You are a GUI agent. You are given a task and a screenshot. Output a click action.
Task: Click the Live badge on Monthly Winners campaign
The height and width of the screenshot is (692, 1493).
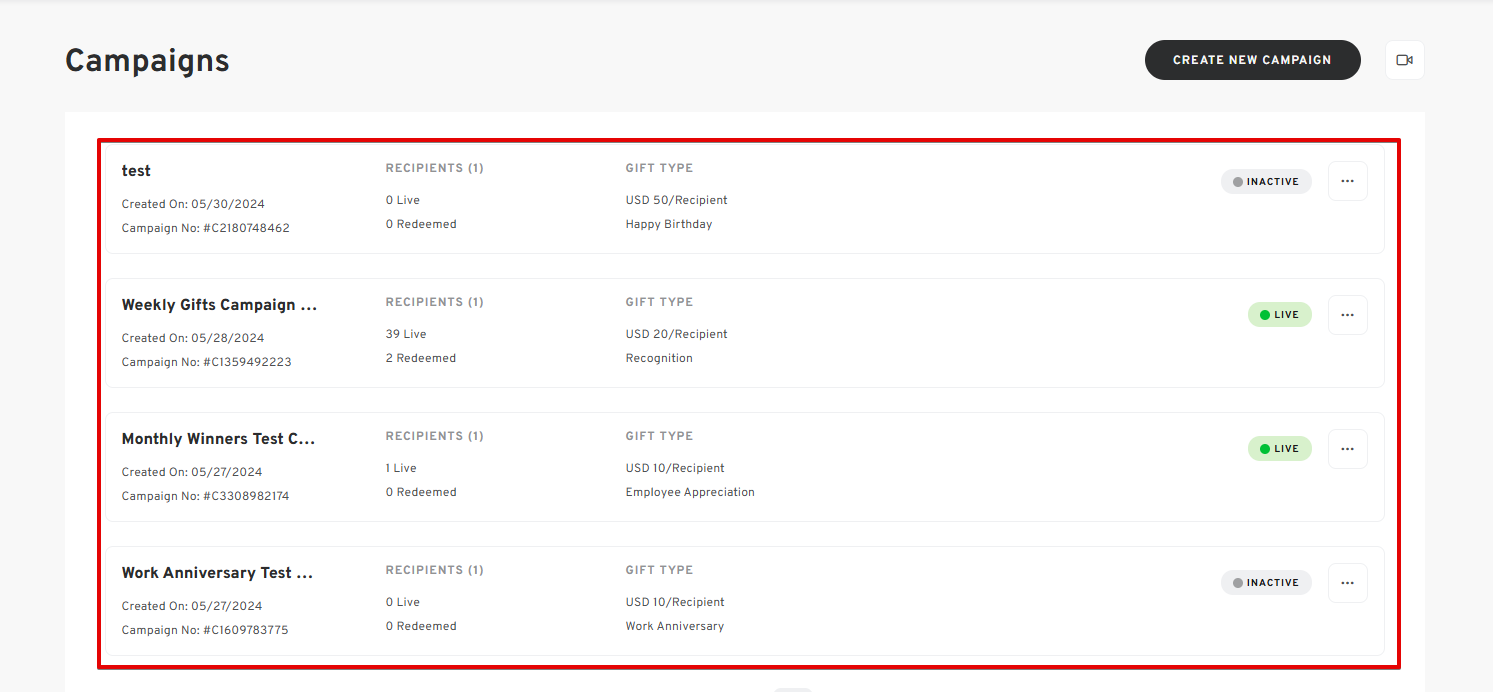[1279, 449]
